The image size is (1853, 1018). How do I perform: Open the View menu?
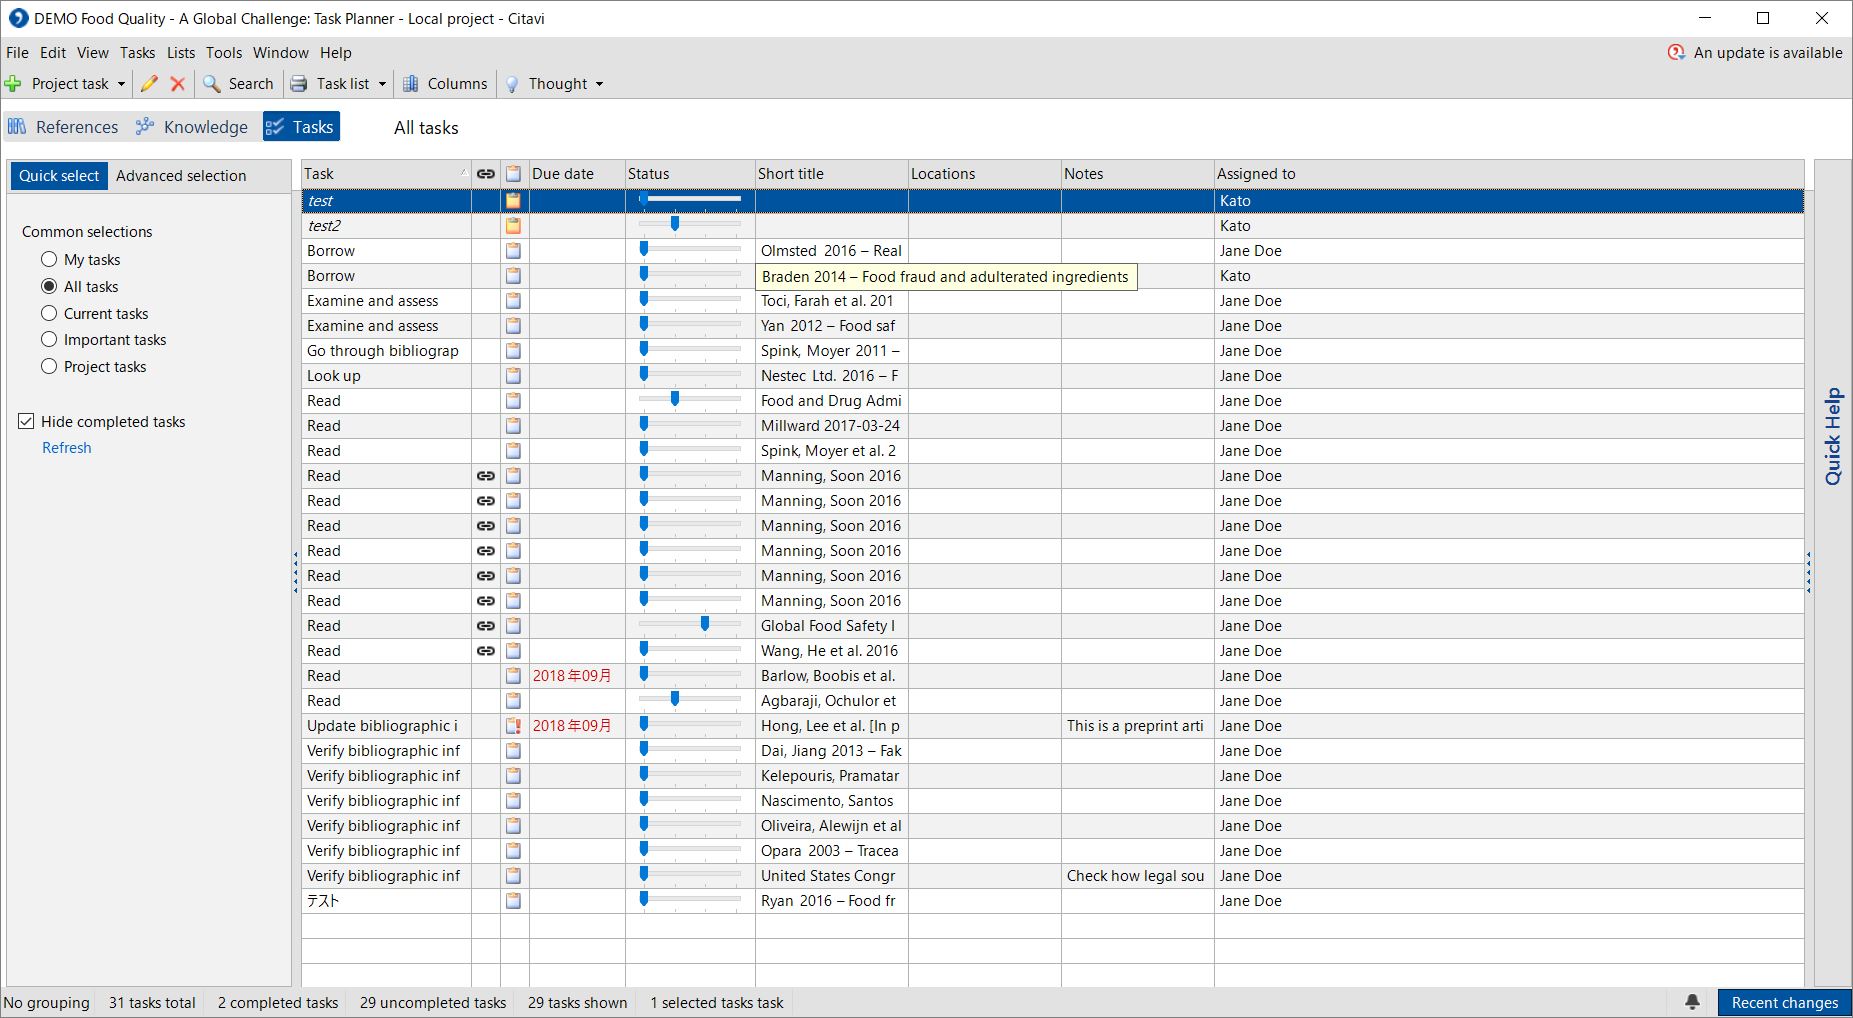[93, 53]
